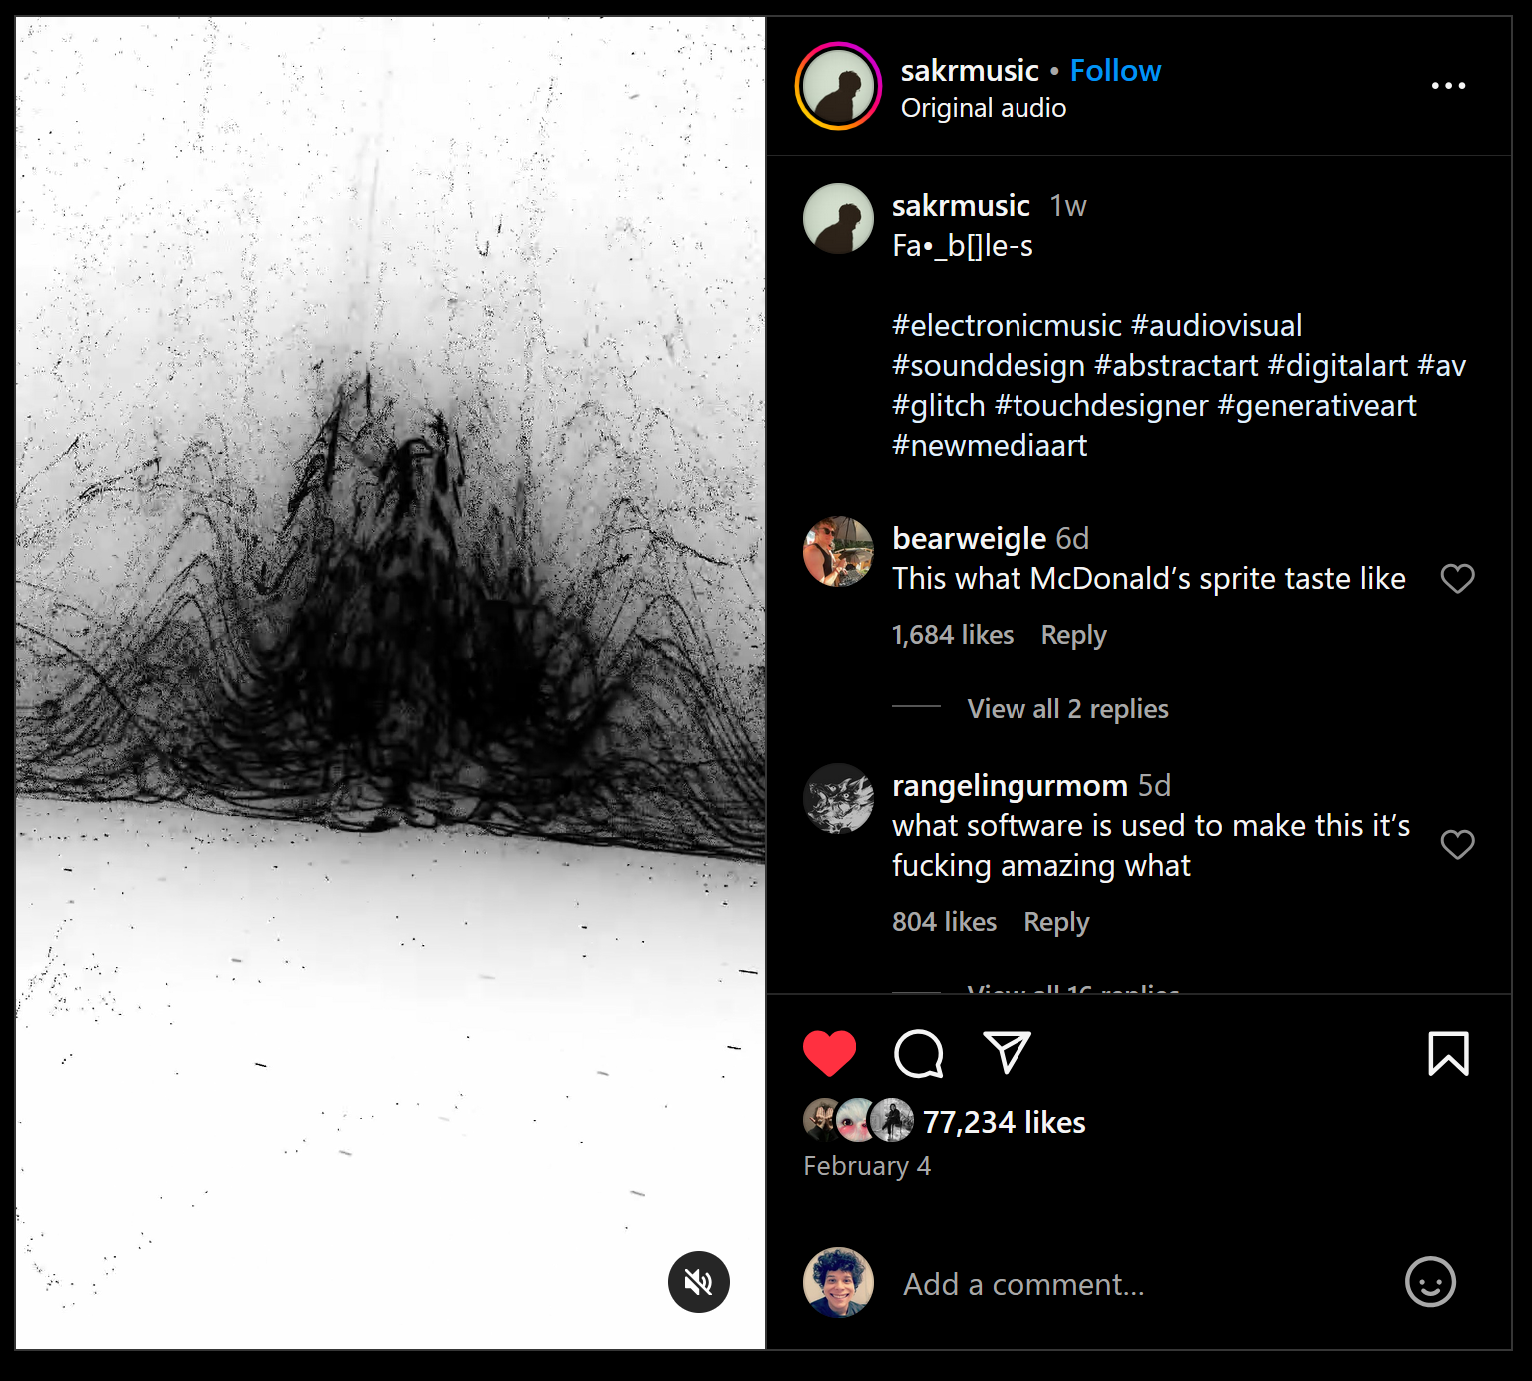This screenshot has height=1381, width=1532.
Task: Like rangelingurmom's comment
Action: [1457, 845]
